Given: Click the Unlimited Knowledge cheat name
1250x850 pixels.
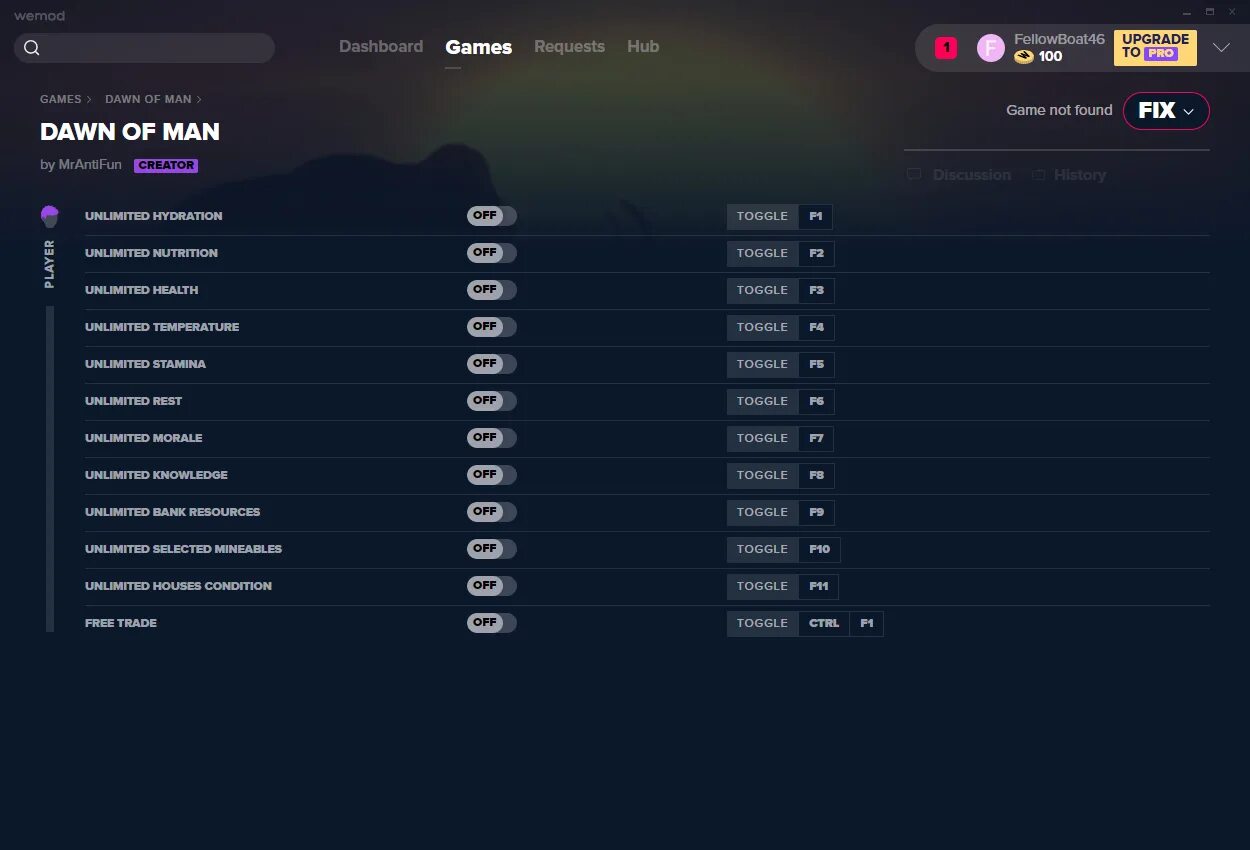Looking at the screenshot, I should tap(156, 475).
